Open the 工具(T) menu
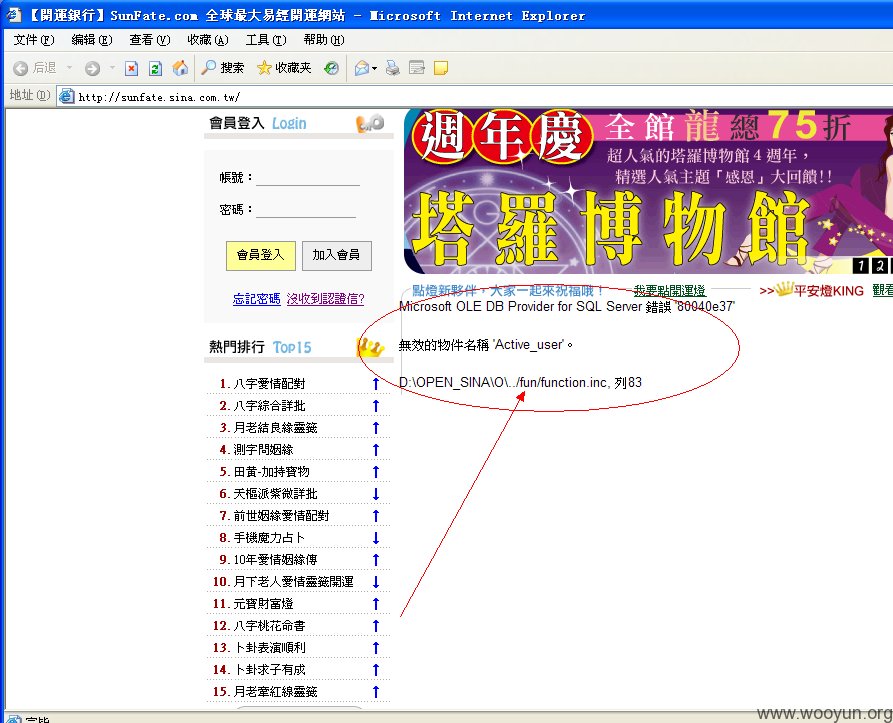Screen dimensions: 893x723 [x=266, y=40]
